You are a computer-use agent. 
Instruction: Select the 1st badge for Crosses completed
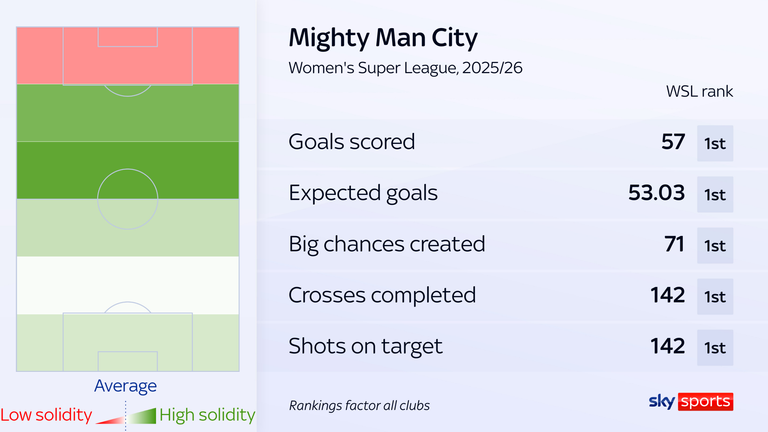(x=715, y=296)
